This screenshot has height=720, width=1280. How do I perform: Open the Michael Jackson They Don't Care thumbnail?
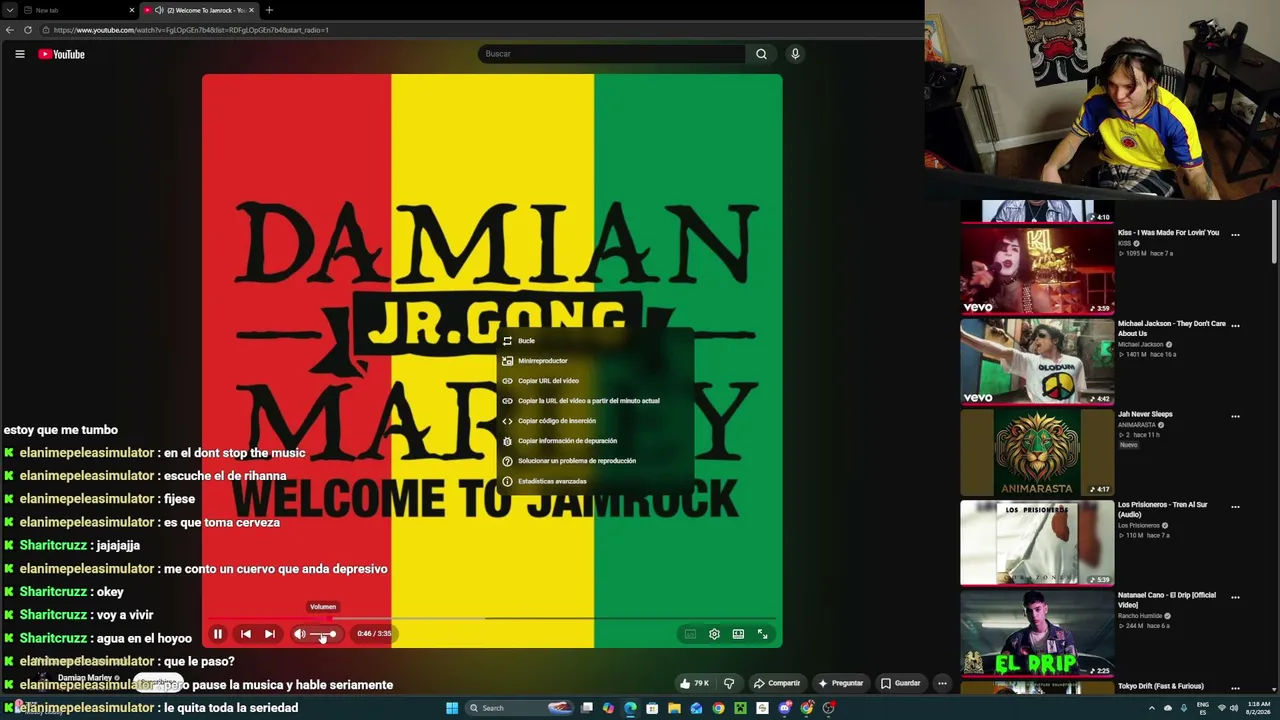(1037, 361)
